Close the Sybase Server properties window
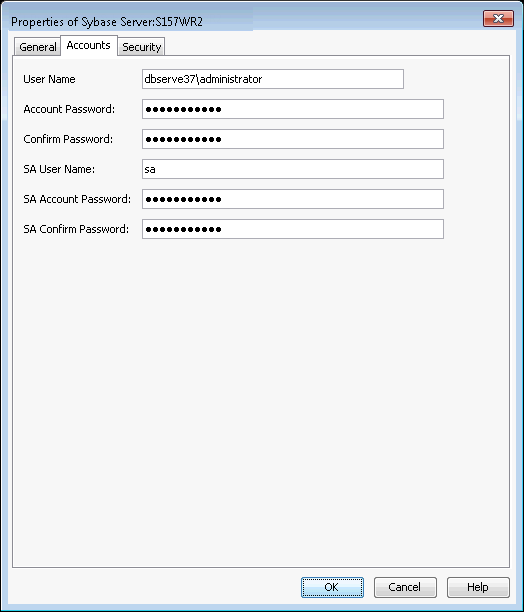 (498, 19)
